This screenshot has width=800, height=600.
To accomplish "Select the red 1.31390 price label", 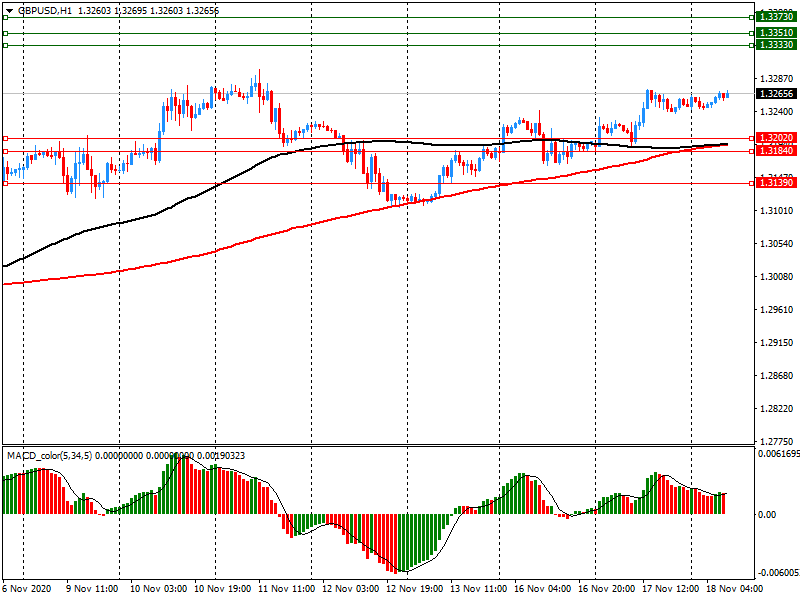I will 776,184.
